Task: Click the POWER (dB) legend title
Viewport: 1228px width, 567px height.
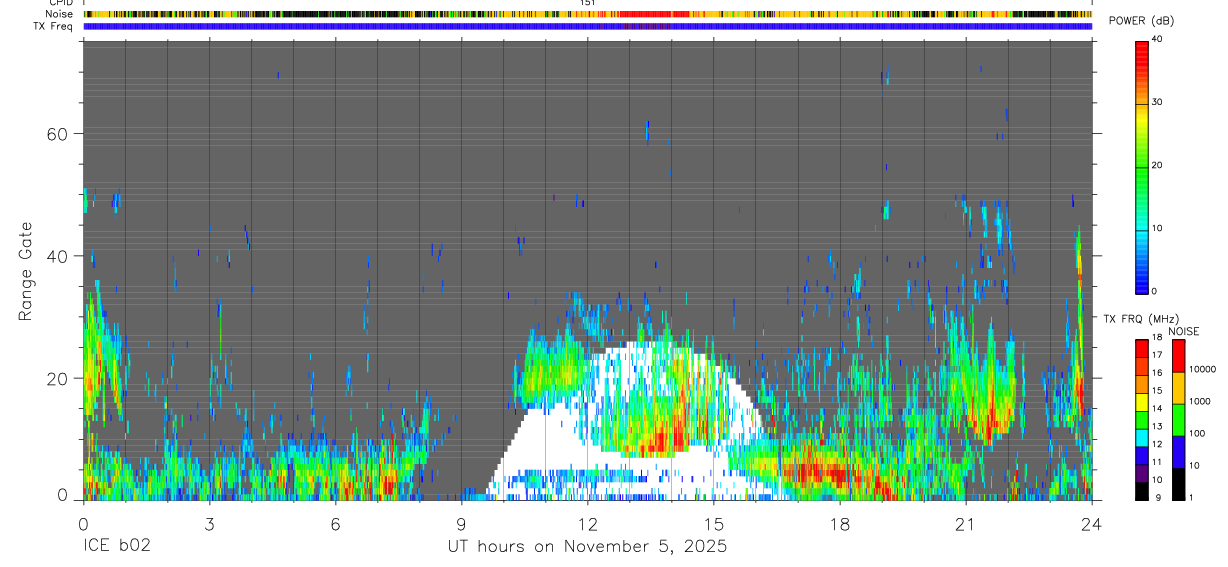Action: [x=1141, y=21]
